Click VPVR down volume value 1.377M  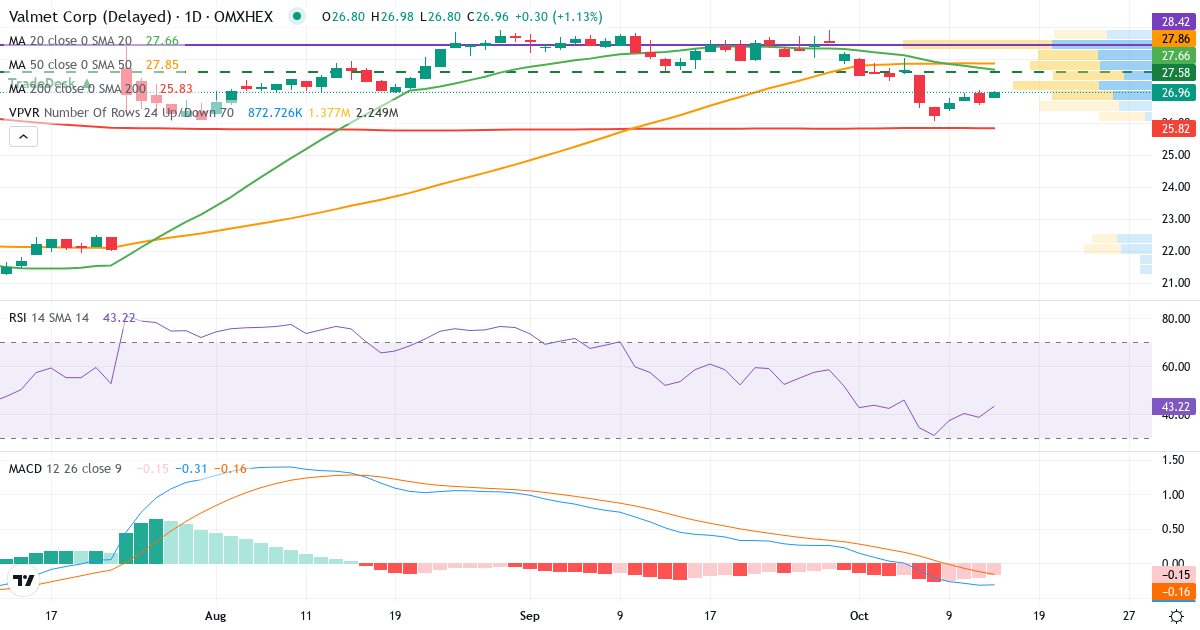[329, 113]
